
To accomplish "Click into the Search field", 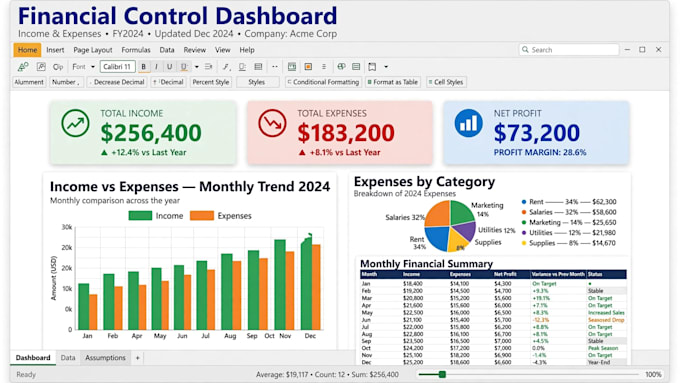I will 569,50.
